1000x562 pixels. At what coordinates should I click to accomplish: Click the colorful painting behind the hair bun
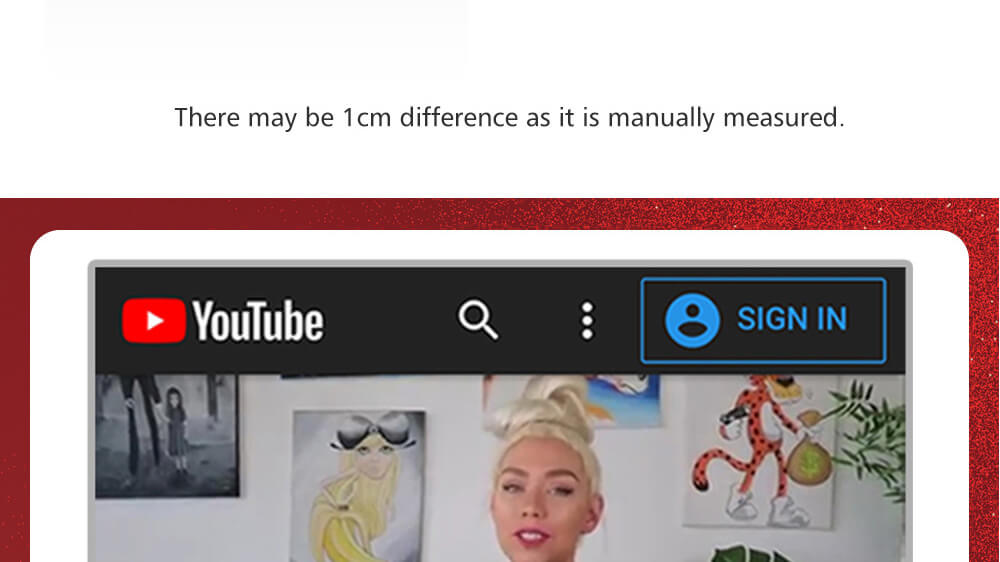point(625,399)
